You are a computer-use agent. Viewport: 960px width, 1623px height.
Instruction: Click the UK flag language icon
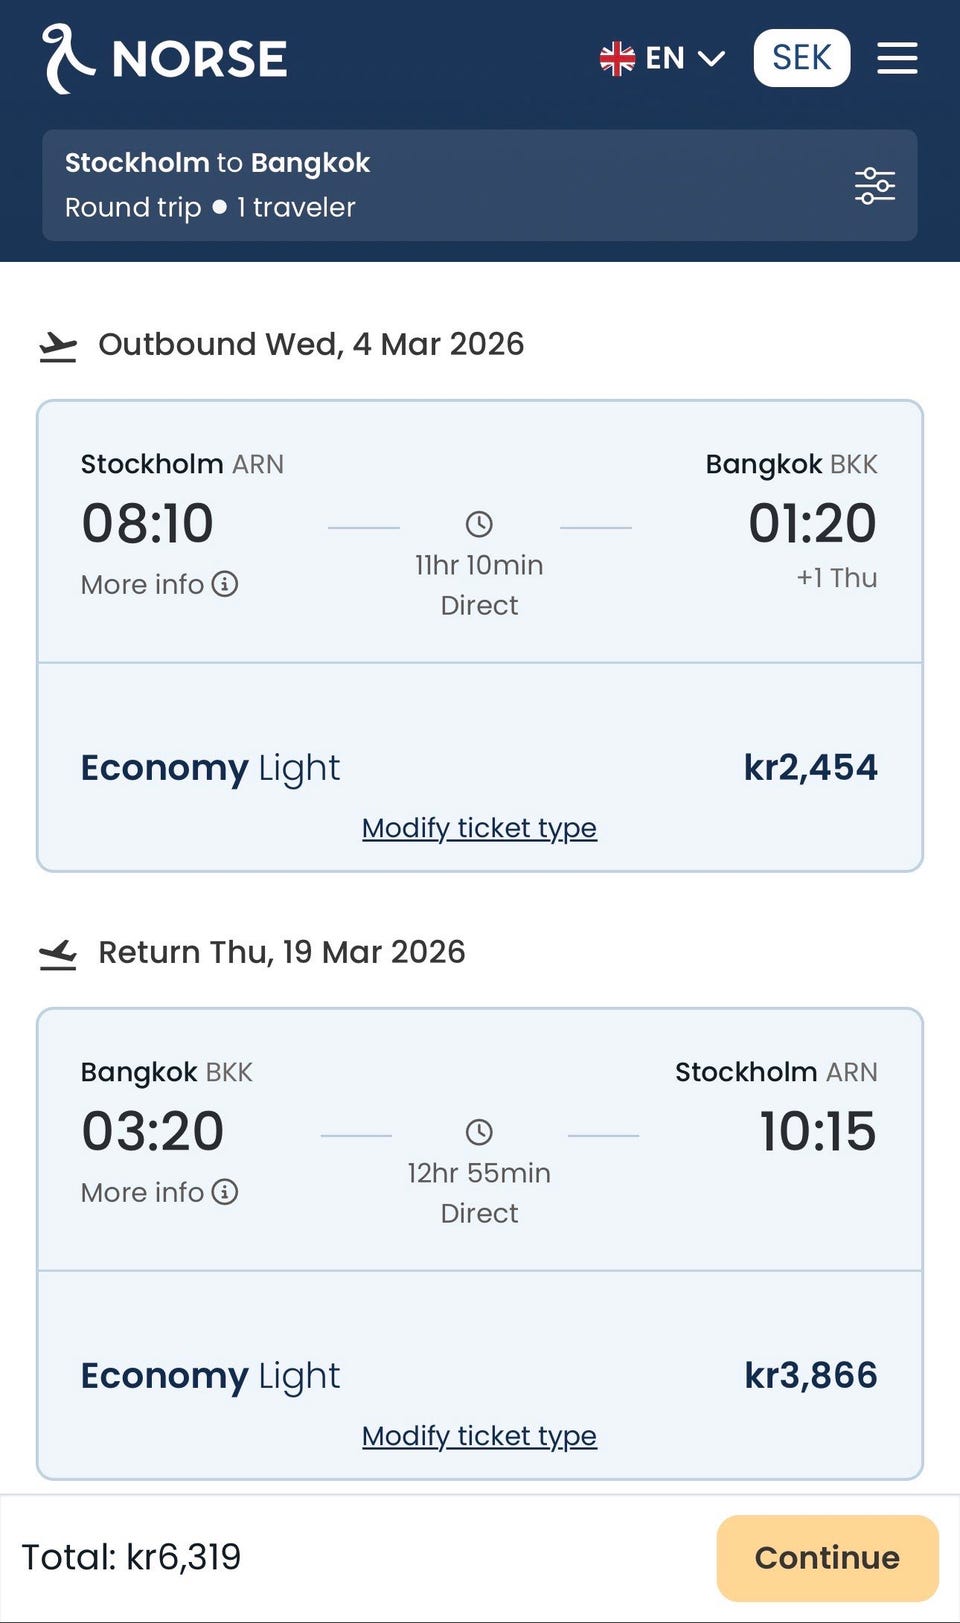pyautogui.click(x=617, y=59)
